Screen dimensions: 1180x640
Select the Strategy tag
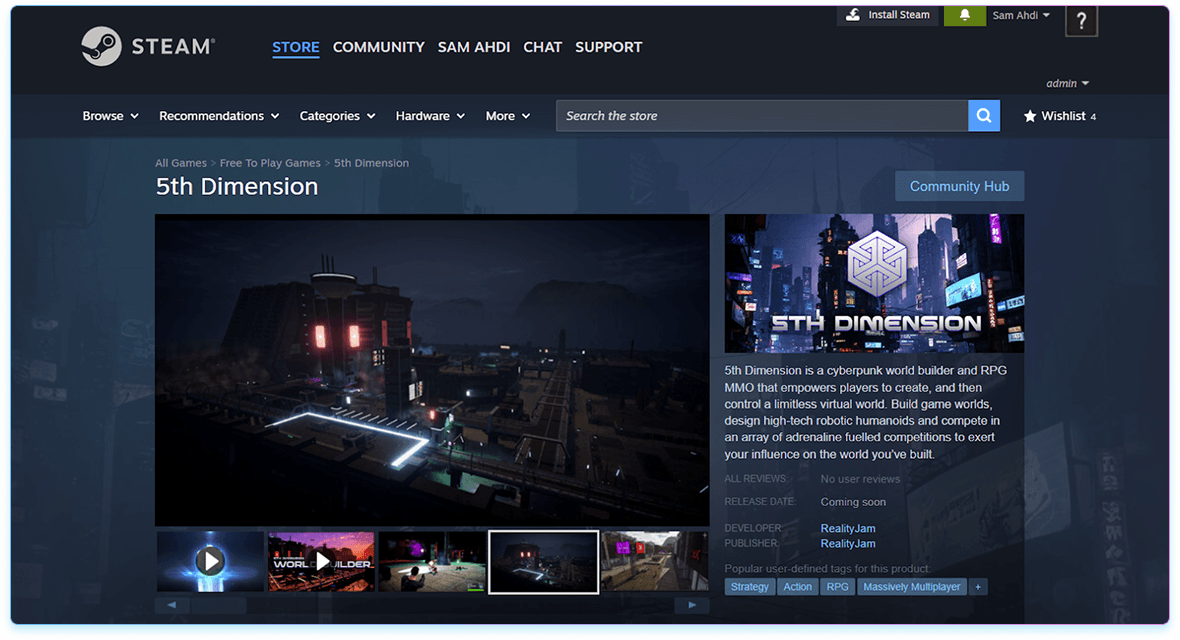click(750, 587)
